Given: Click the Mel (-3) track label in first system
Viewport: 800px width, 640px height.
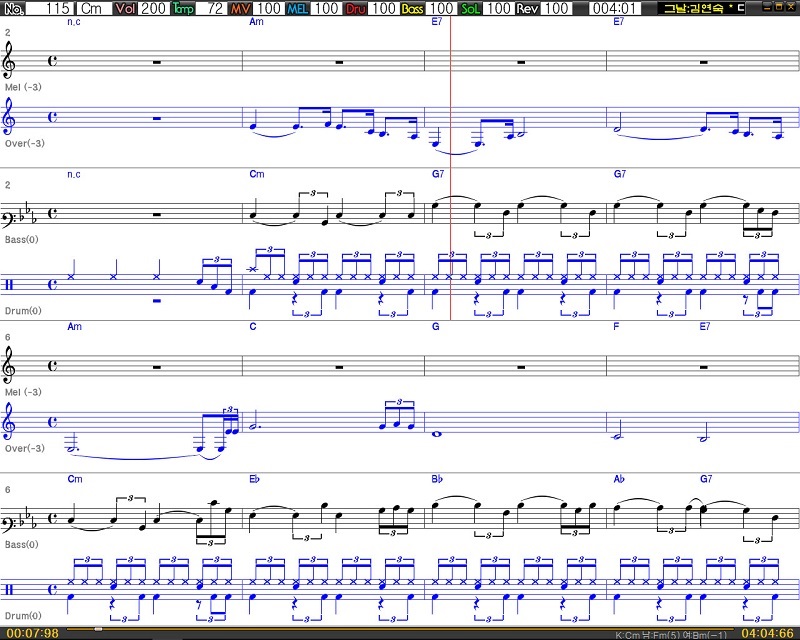Looking at the screenshot, I should (23, 87).
